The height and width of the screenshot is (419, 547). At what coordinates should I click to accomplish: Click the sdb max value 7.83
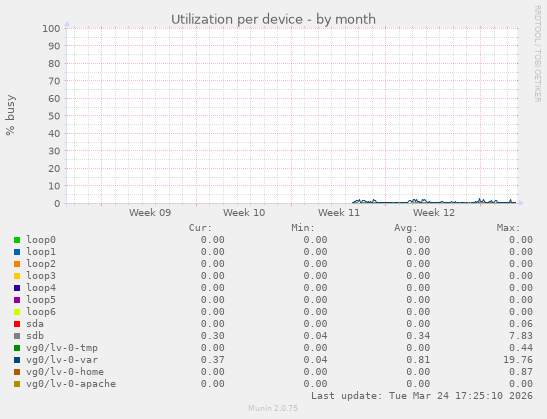(x=521, y=336)
